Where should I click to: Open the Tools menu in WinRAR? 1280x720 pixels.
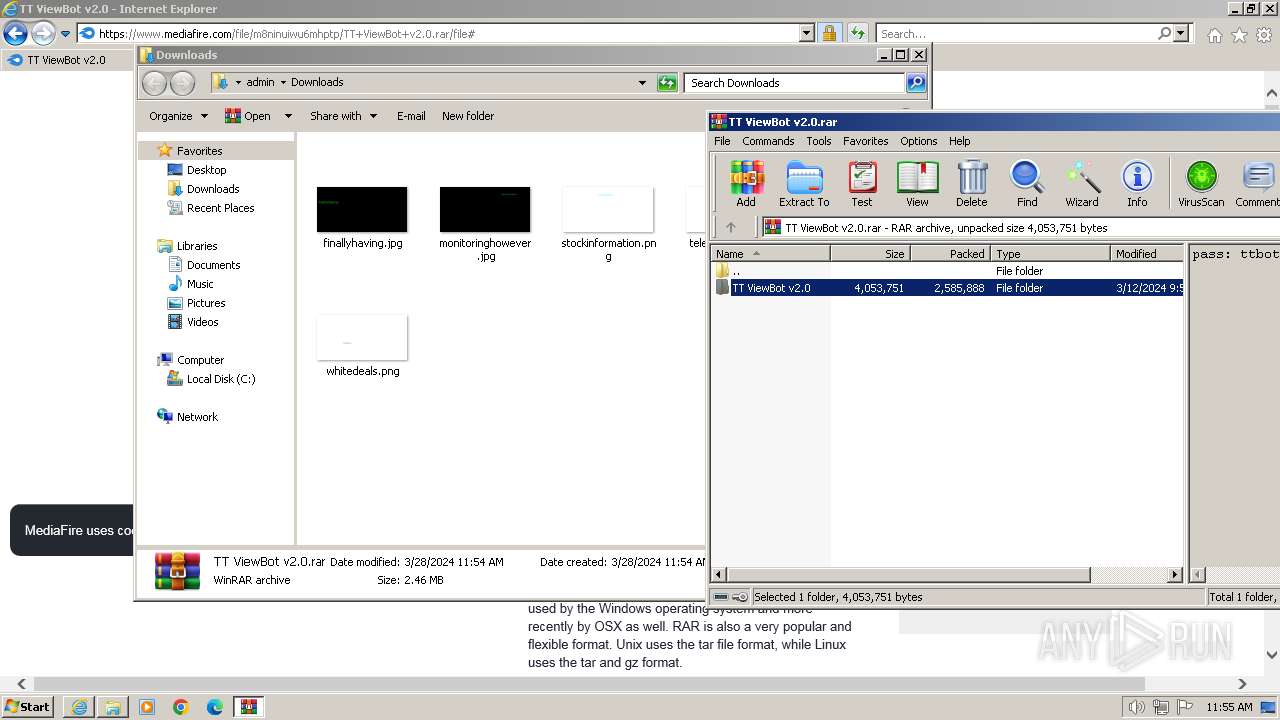click(819, 141)
